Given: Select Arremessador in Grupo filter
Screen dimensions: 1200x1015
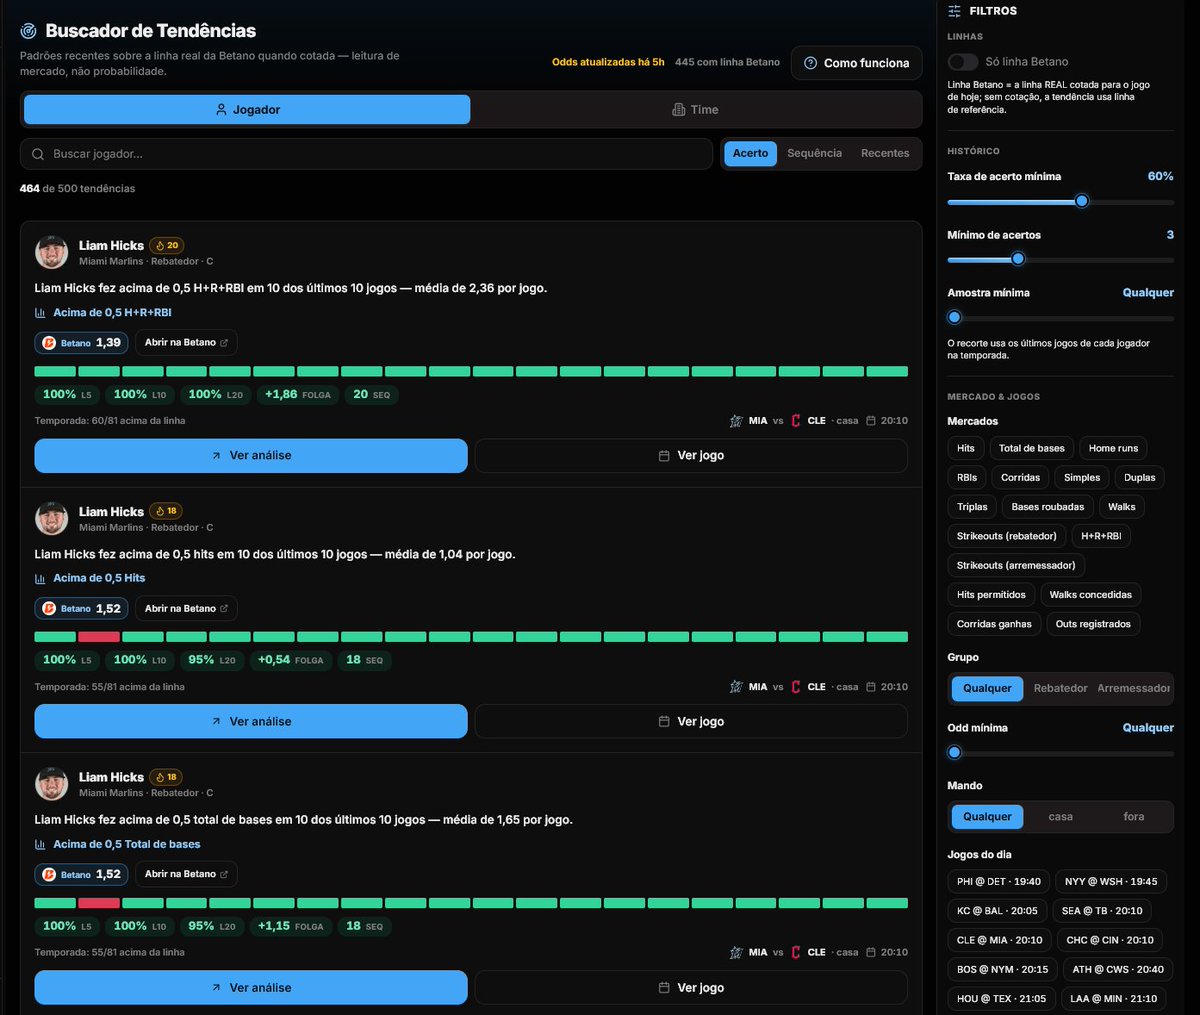Looking at the screenshot, I should pyautogui.click(x=1134, y=689).
